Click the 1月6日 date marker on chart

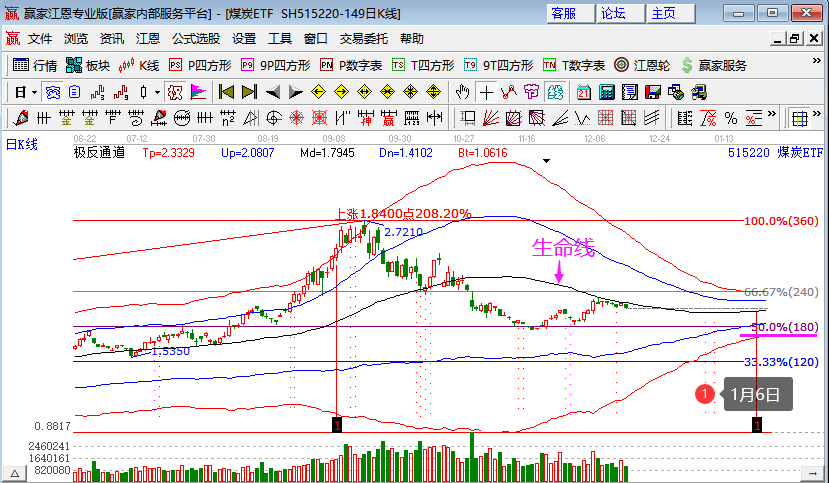coord(758,394)
